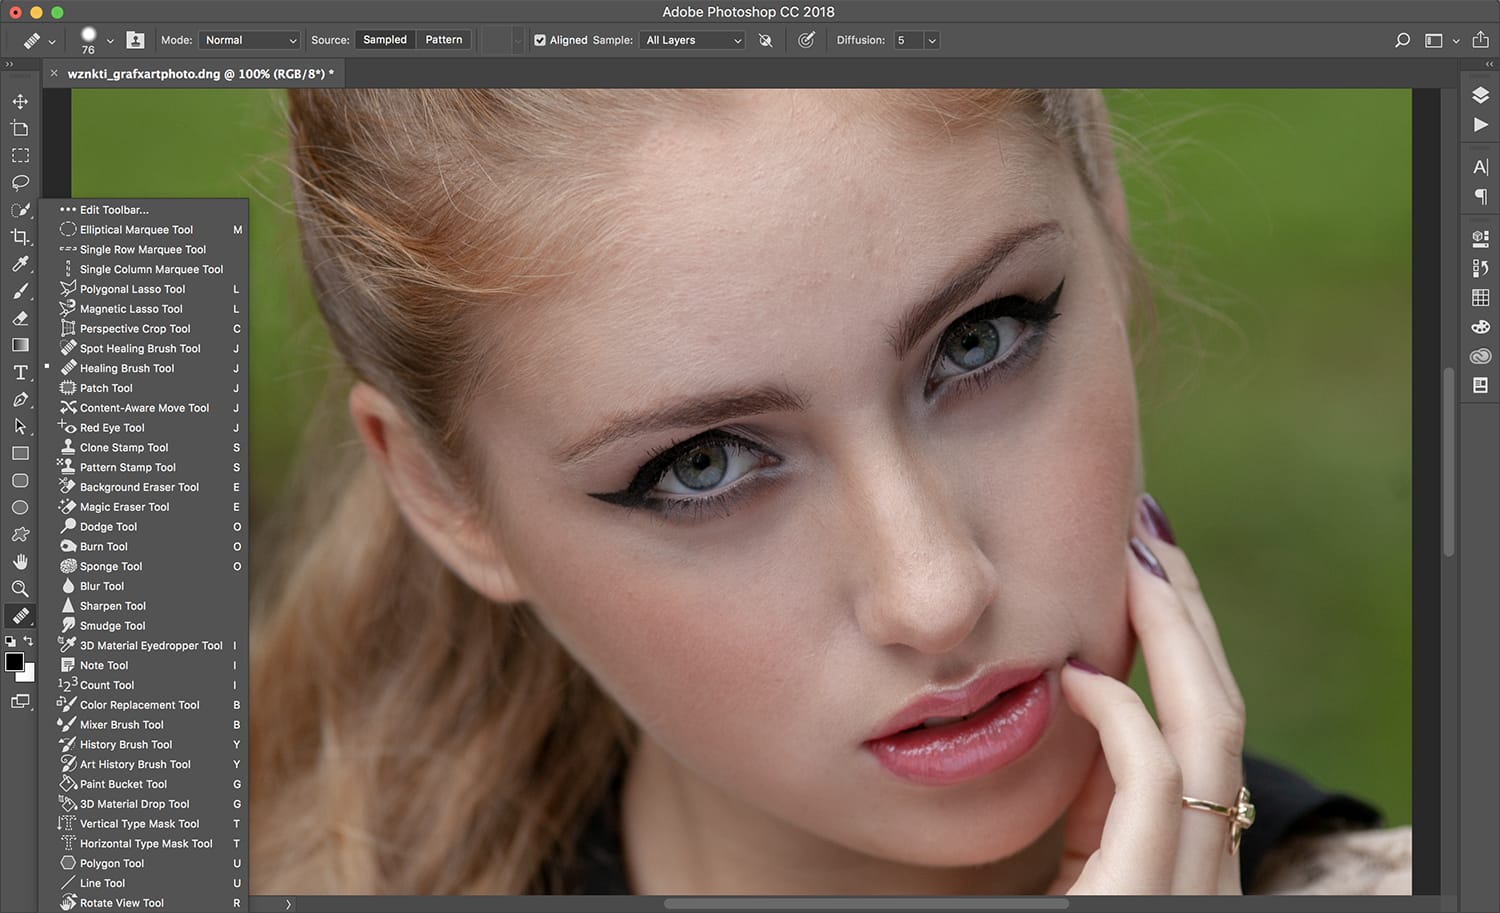Click the background color swatch
The height and width of the screenshot is (913, 1500).
click(x=27, y=674)
